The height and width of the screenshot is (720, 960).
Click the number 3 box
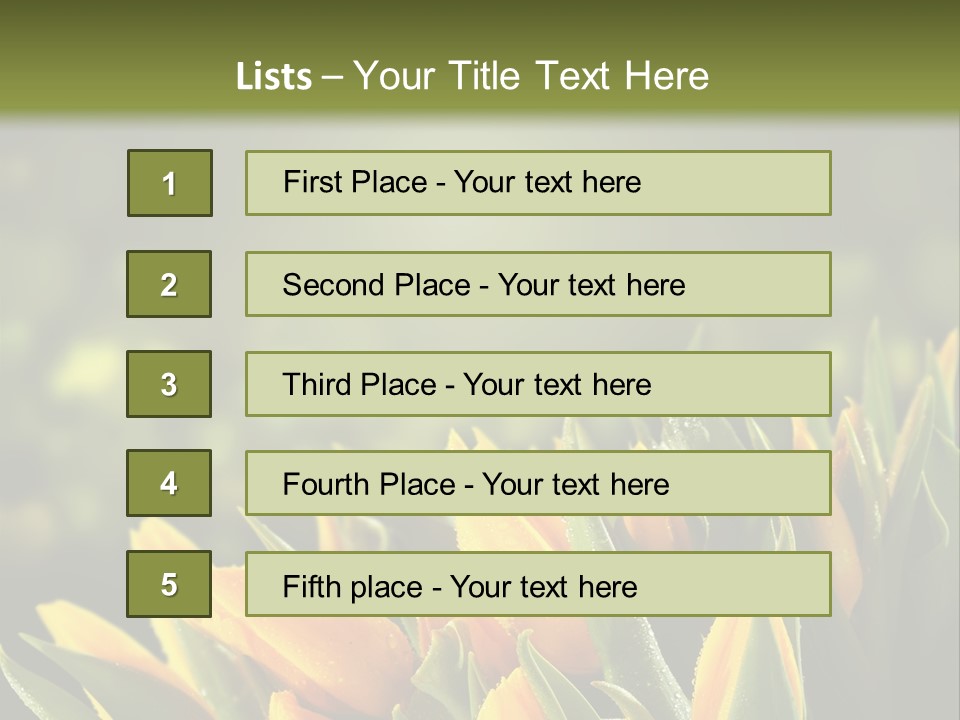169,384
